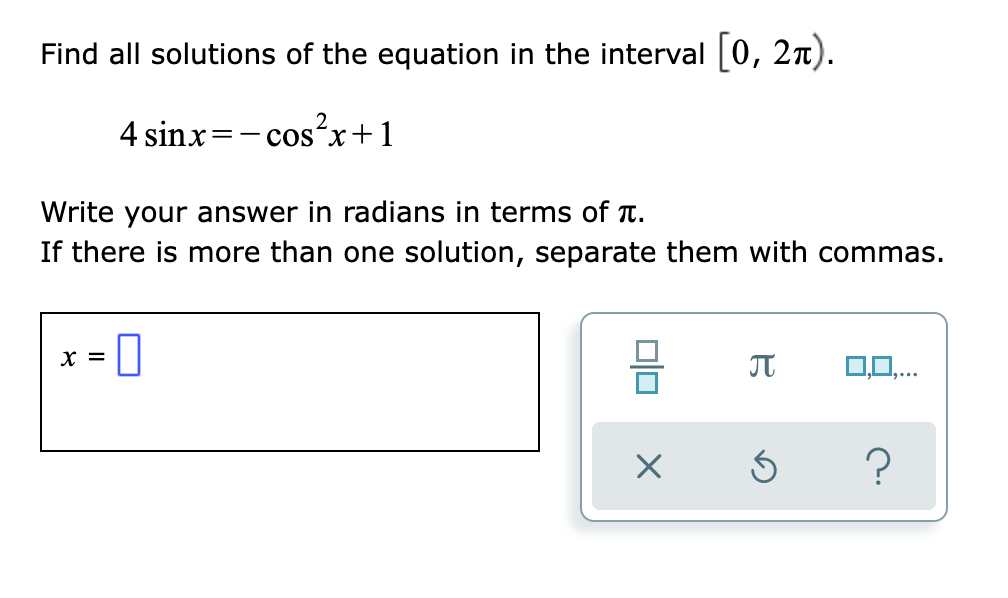Insert comma-separated list template
1008x598 pixels.
coord(881,367)
